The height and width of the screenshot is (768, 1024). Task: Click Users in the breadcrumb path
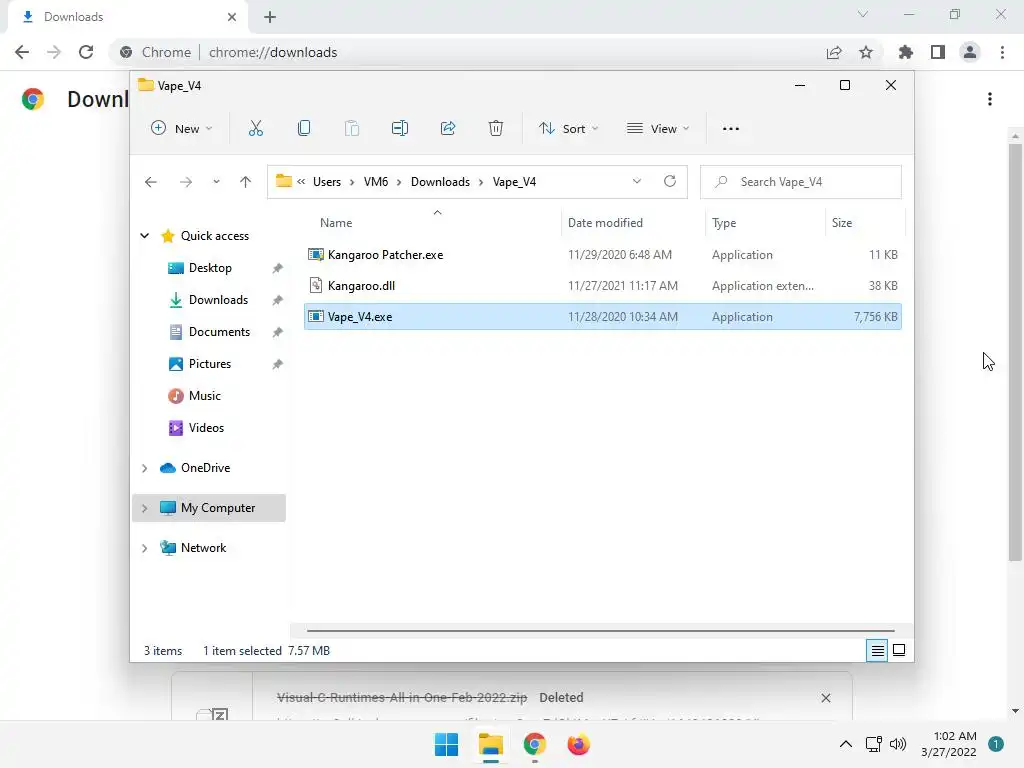[x=327, y=182]
